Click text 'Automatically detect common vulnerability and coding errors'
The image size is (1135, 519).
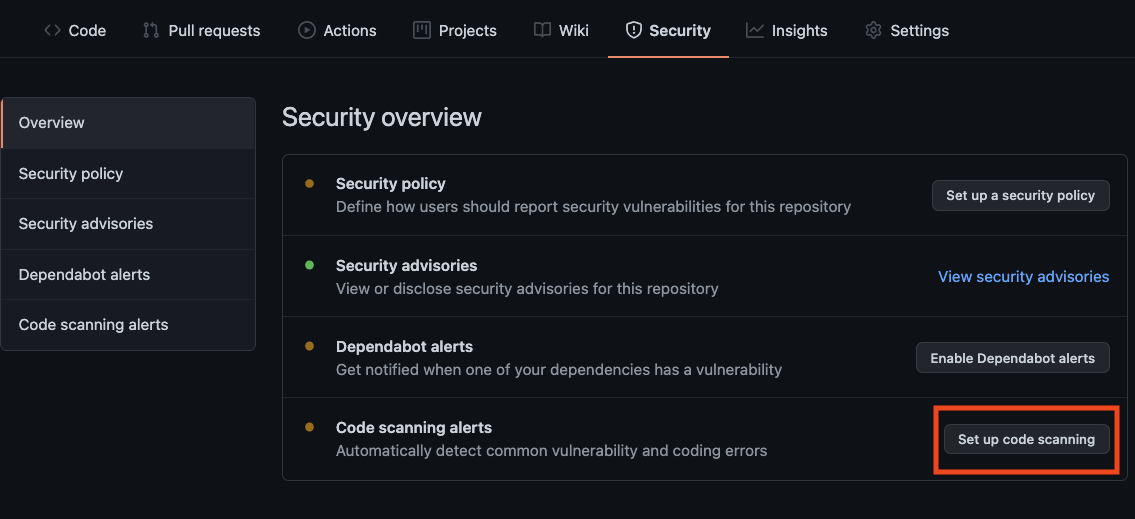pyautogui.click(x=552, y=451)
